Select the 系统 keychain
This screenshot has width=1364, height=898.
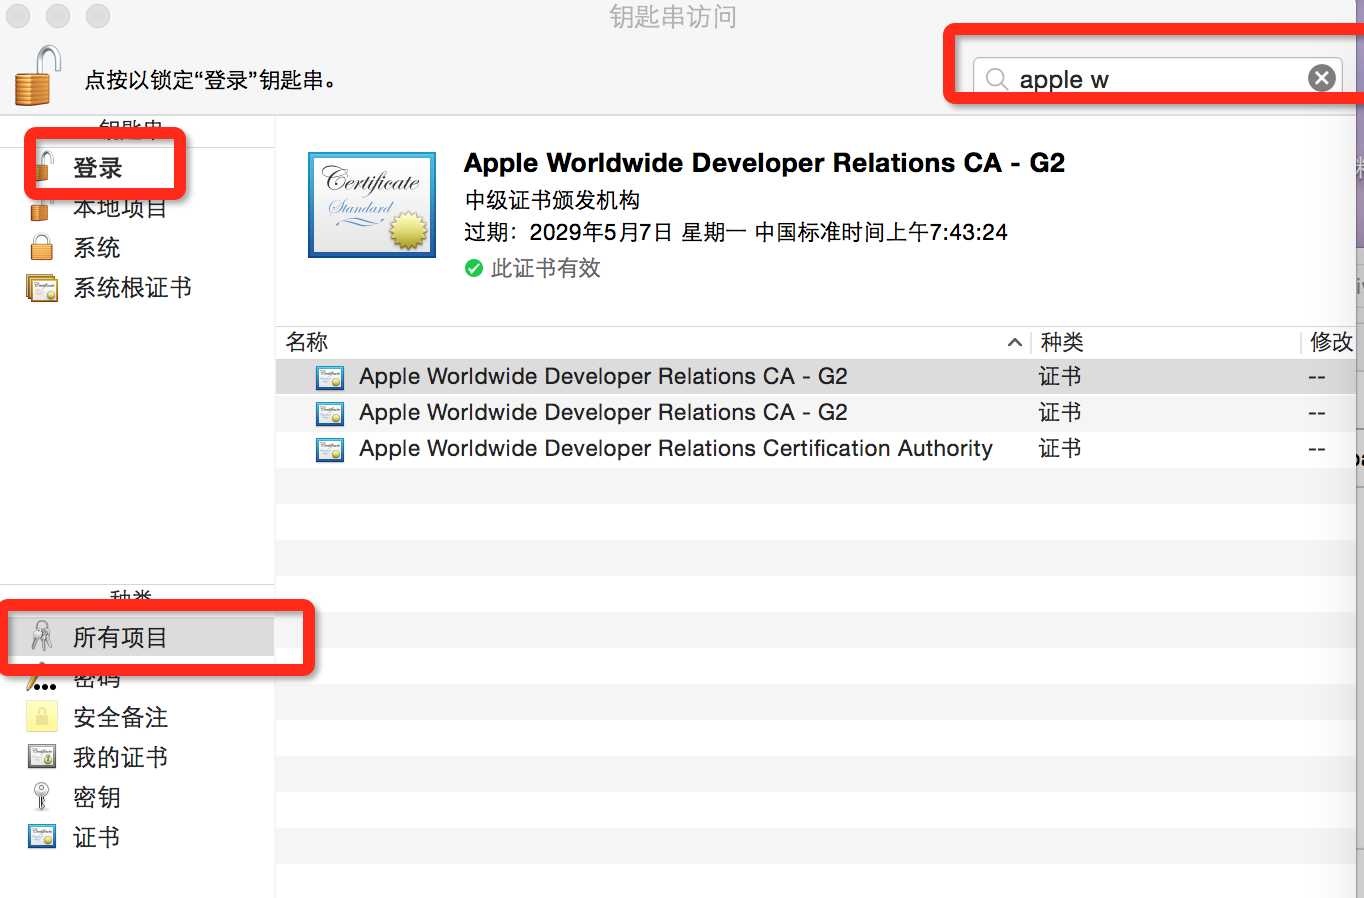point(97,248)
